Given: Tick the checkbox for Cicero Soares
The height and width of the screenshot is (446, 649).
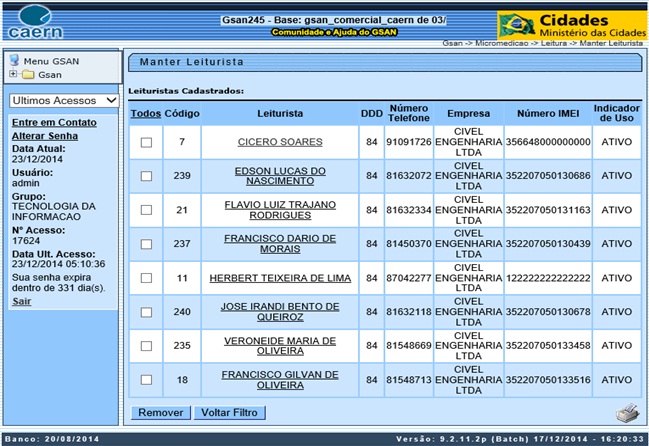Looking at the screenshot, I should point(146,142).
